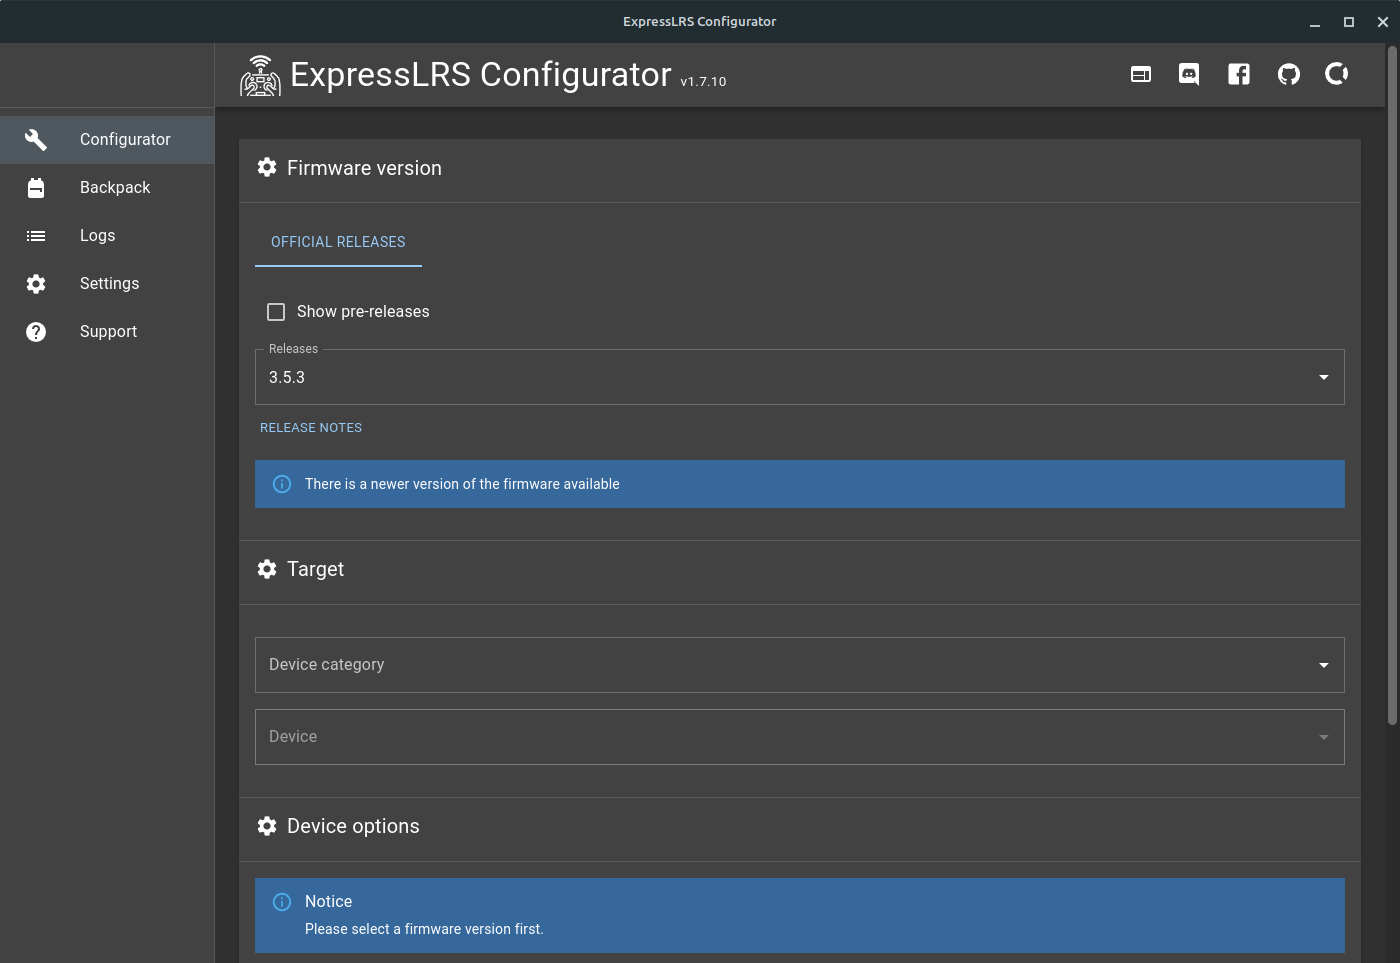Screen dimensions: 1400x963
Task: Open the Device dropdown
Action: (799, 737)
